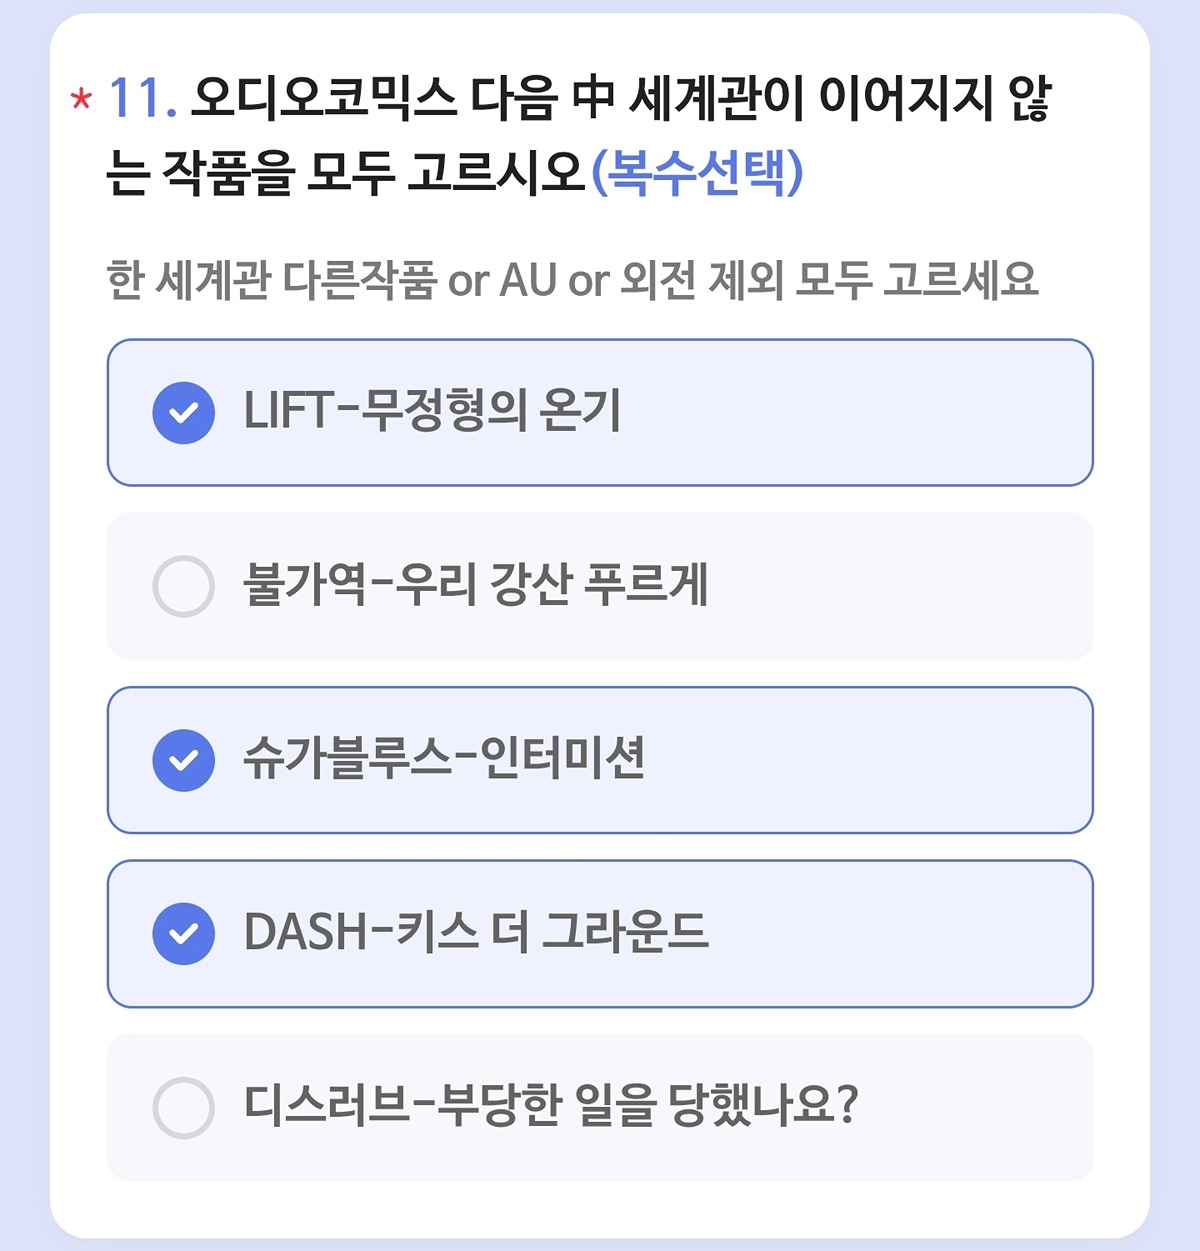Click the gray hint text about AU and 외전
The width and height of the screenshot is (1200, 1251).
573,280
